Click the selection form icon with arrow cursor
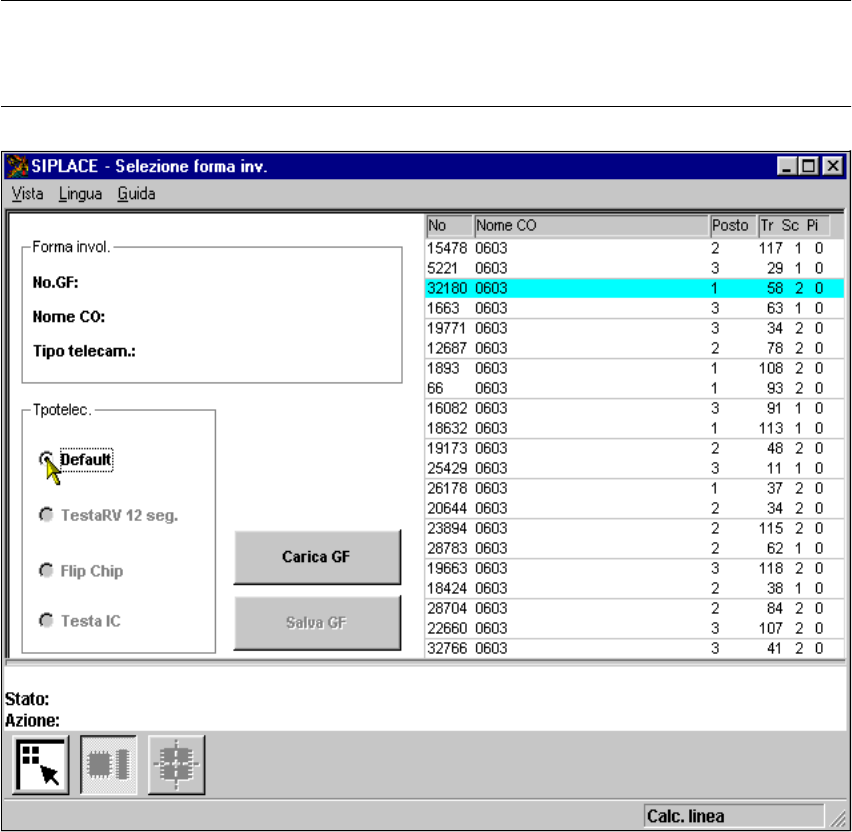Screen dimensions: 852x832 click(41, 765)
